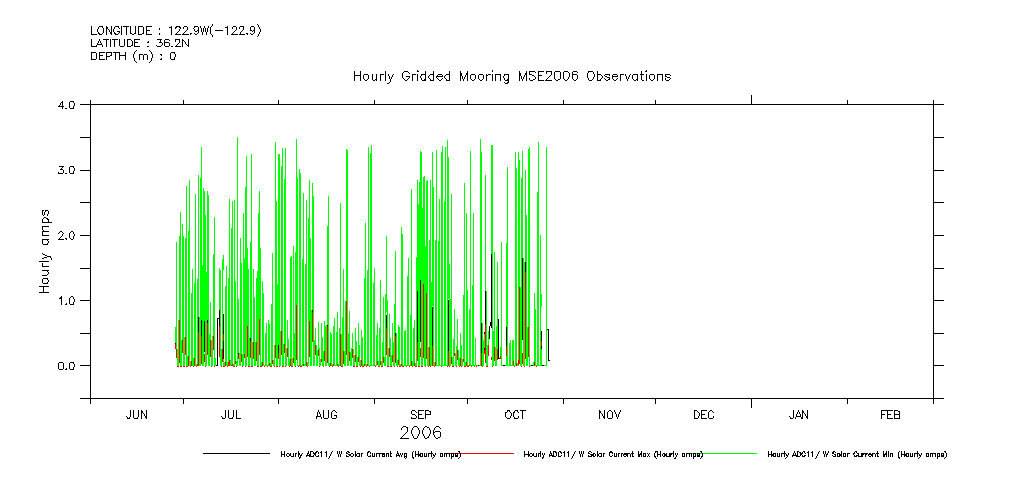Click the DEPTH (m) header line

[x=133, y=57]
